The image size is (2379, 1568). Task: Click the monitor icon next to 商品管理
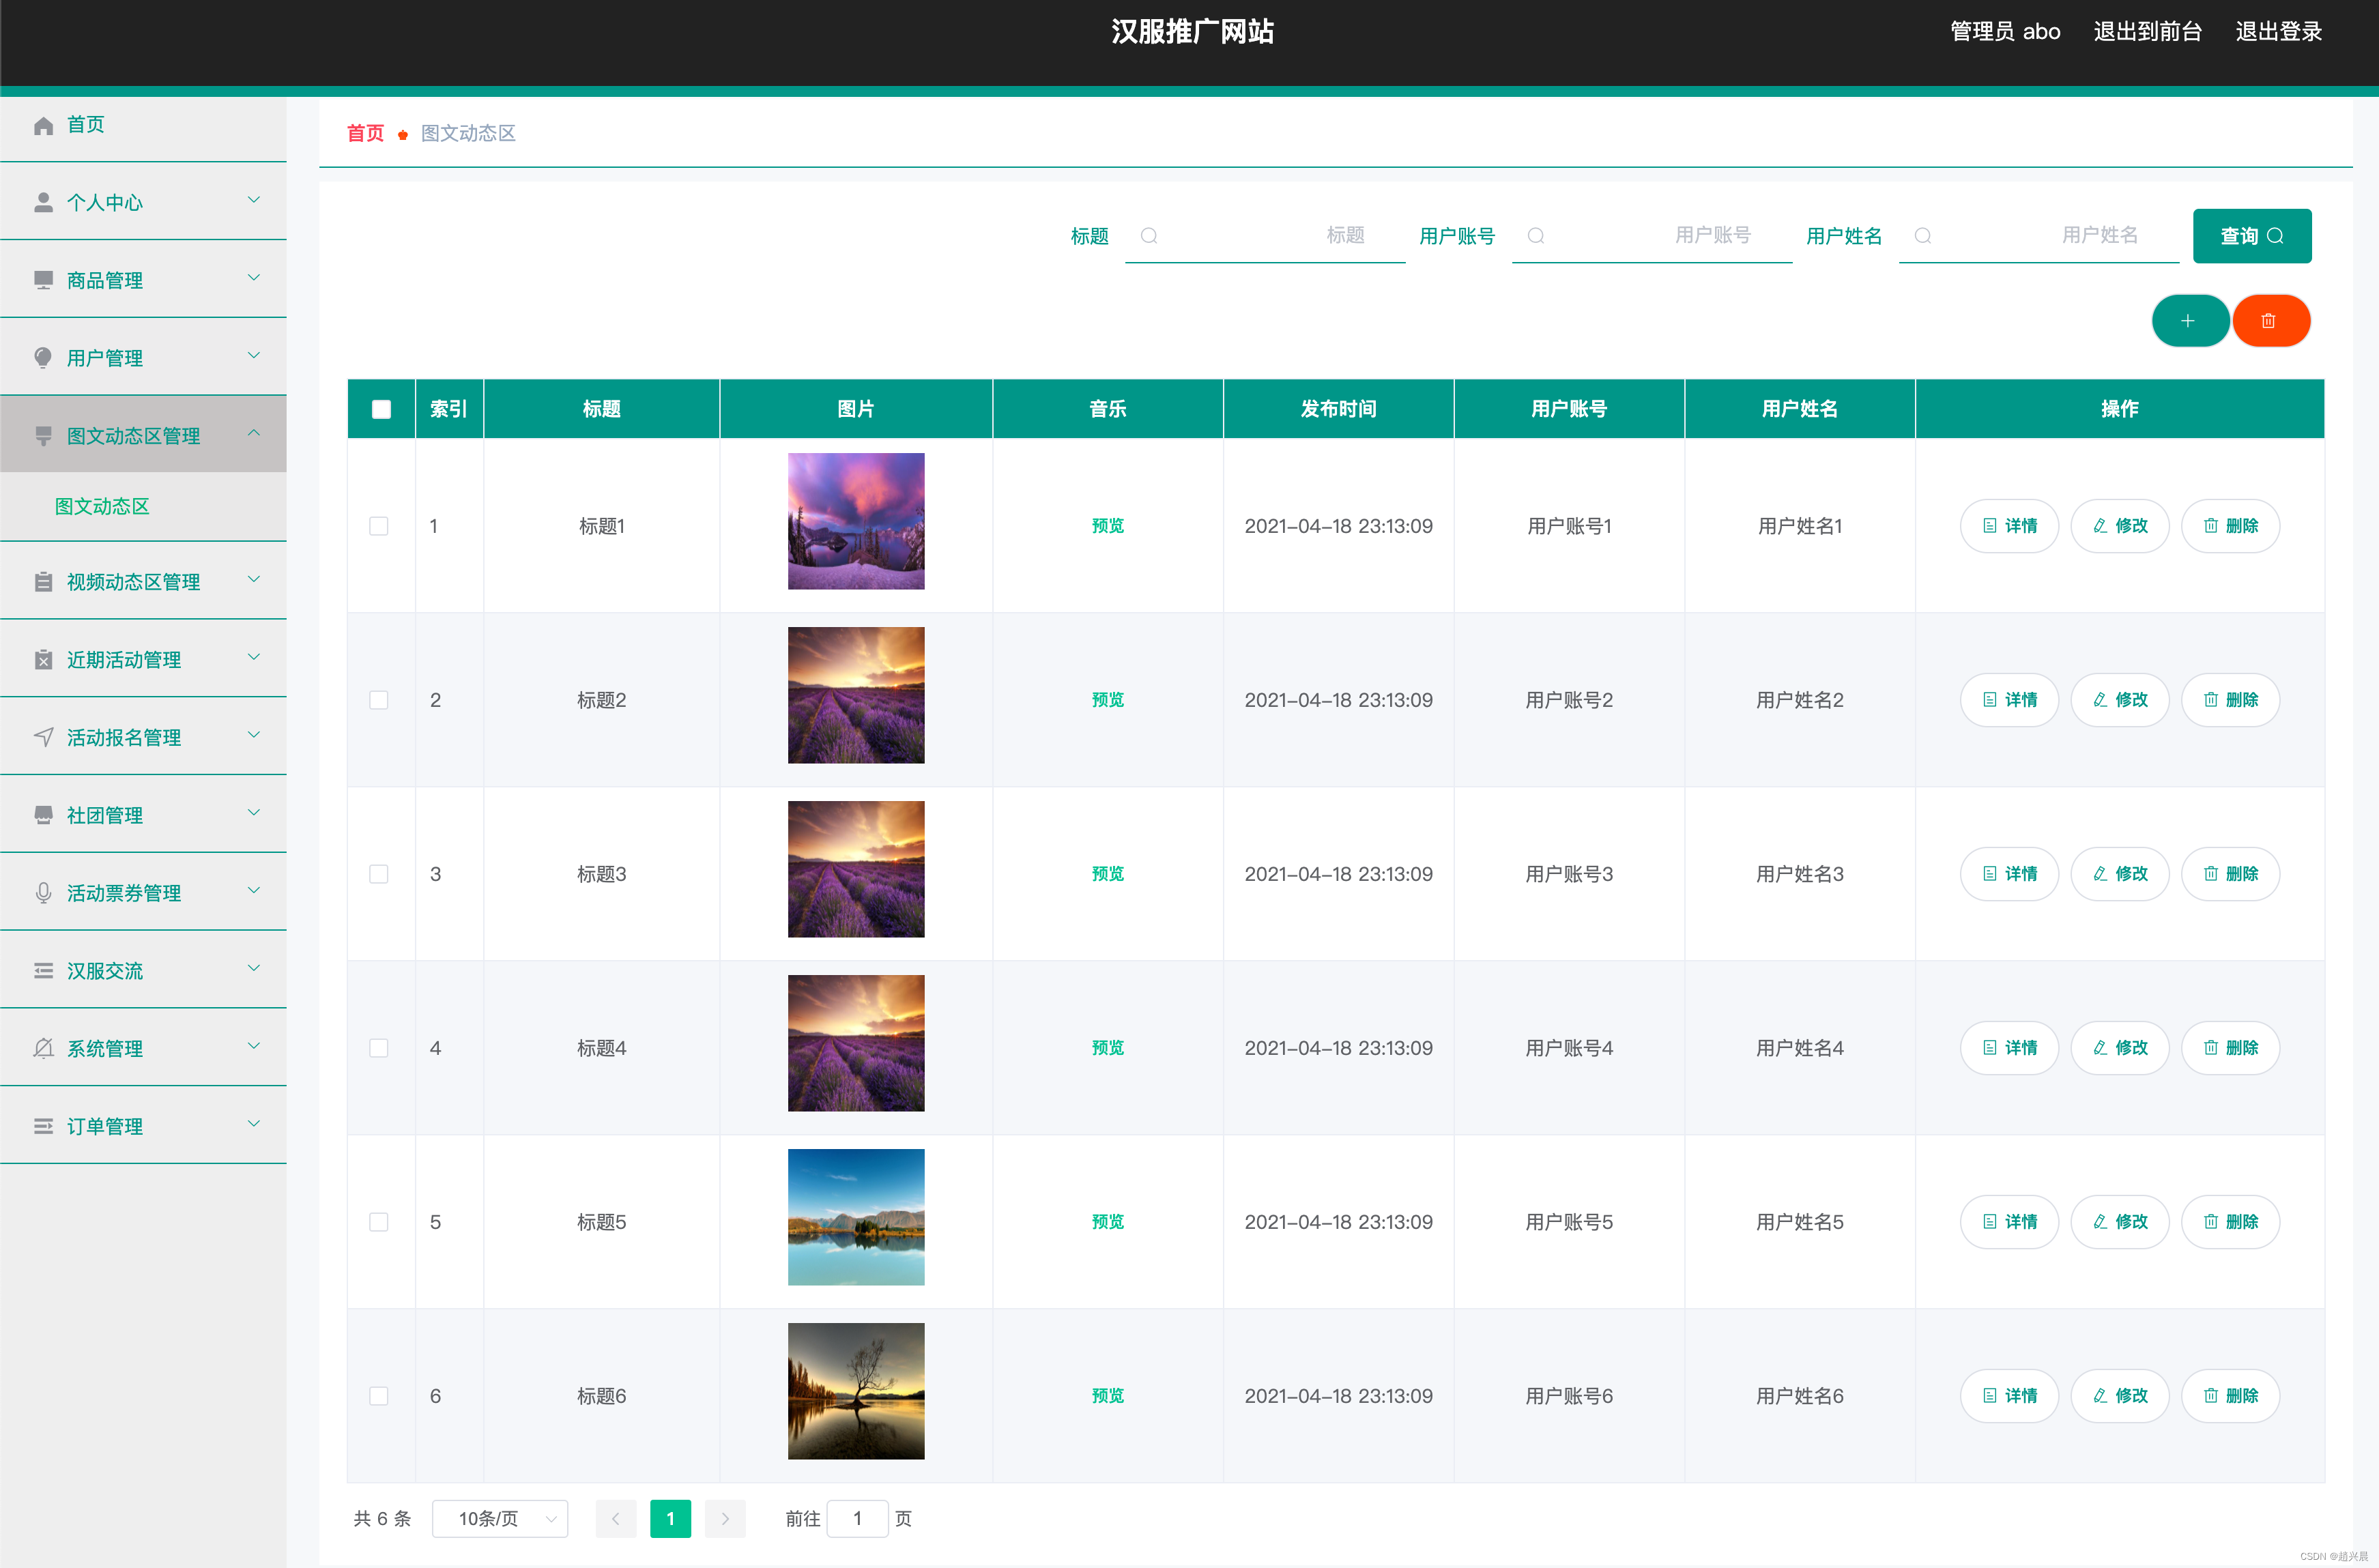click(x=43, y=280)
